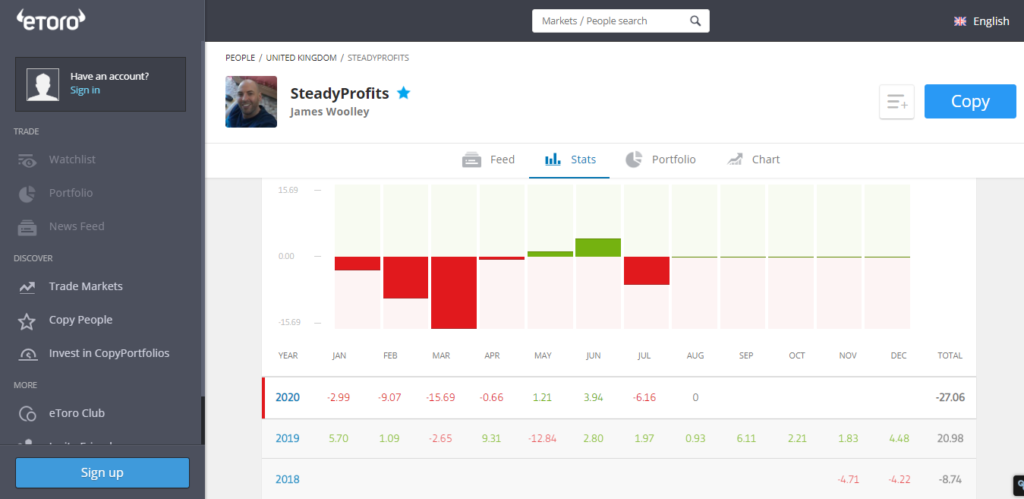Image resolution: width=1024 pixels, height=499 pixels.
Task: Open the Feed tab
Action: pos(488,159)
